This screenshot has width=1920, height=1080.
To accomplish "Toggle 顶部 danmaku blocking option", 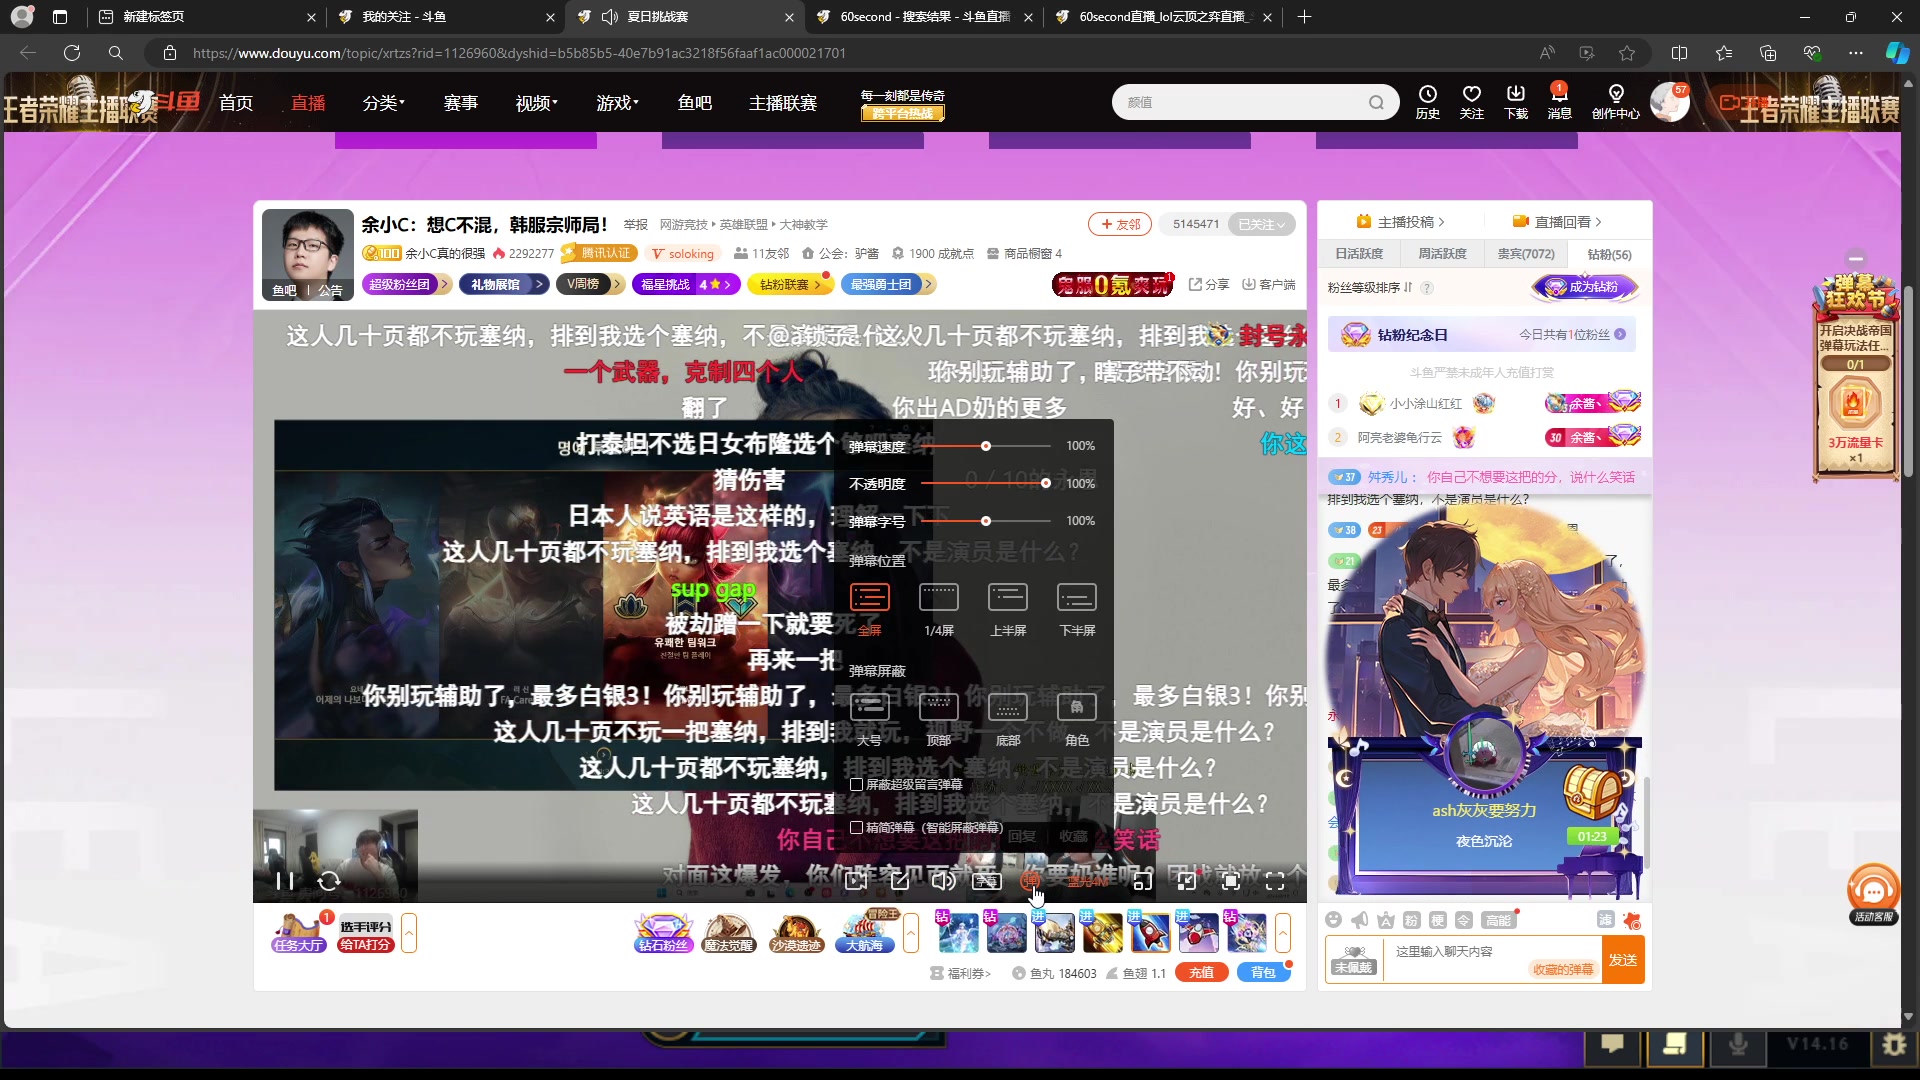I will click(x=939, y=718).
